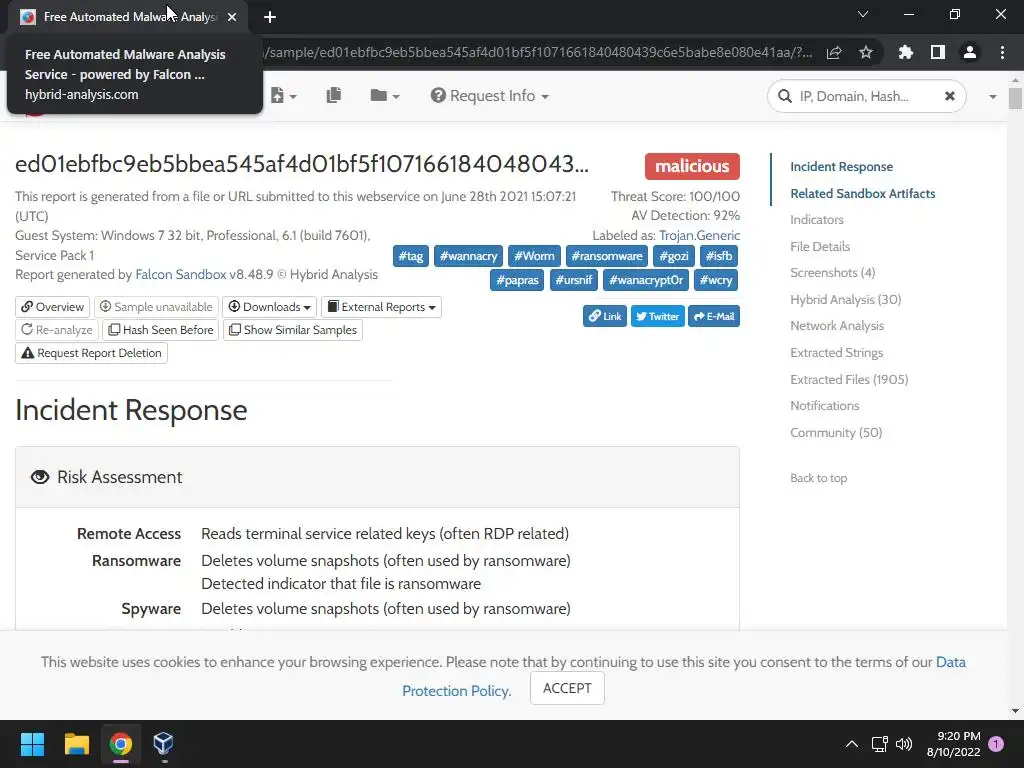Share the report via E-Mail

pos(714,316)
